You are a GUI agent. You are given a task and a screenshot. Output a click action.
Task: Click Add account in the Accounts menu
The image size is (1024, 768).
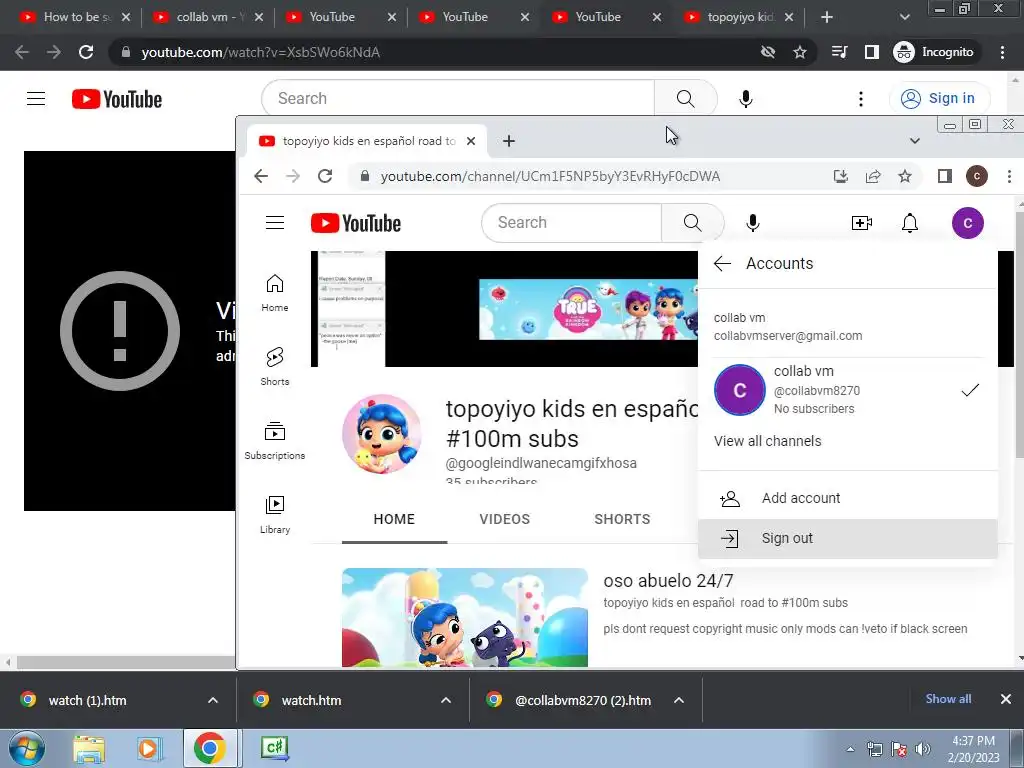point(848,498)
